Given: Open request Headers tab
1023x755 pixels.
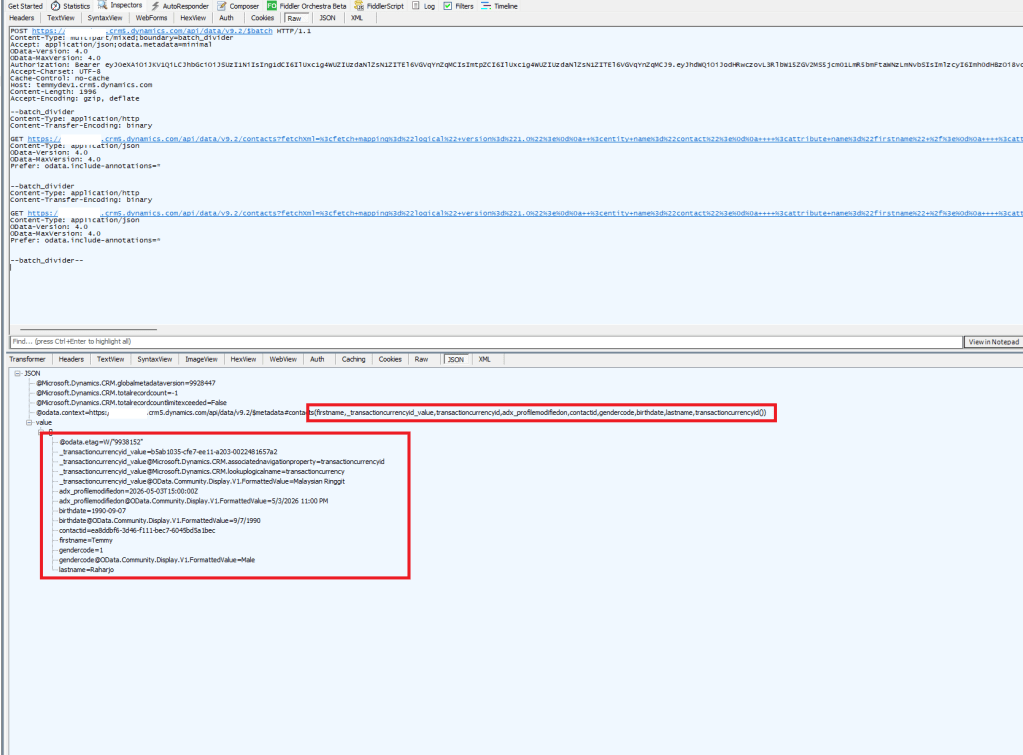Looking at the screenshot, I should tap(22, 18).
